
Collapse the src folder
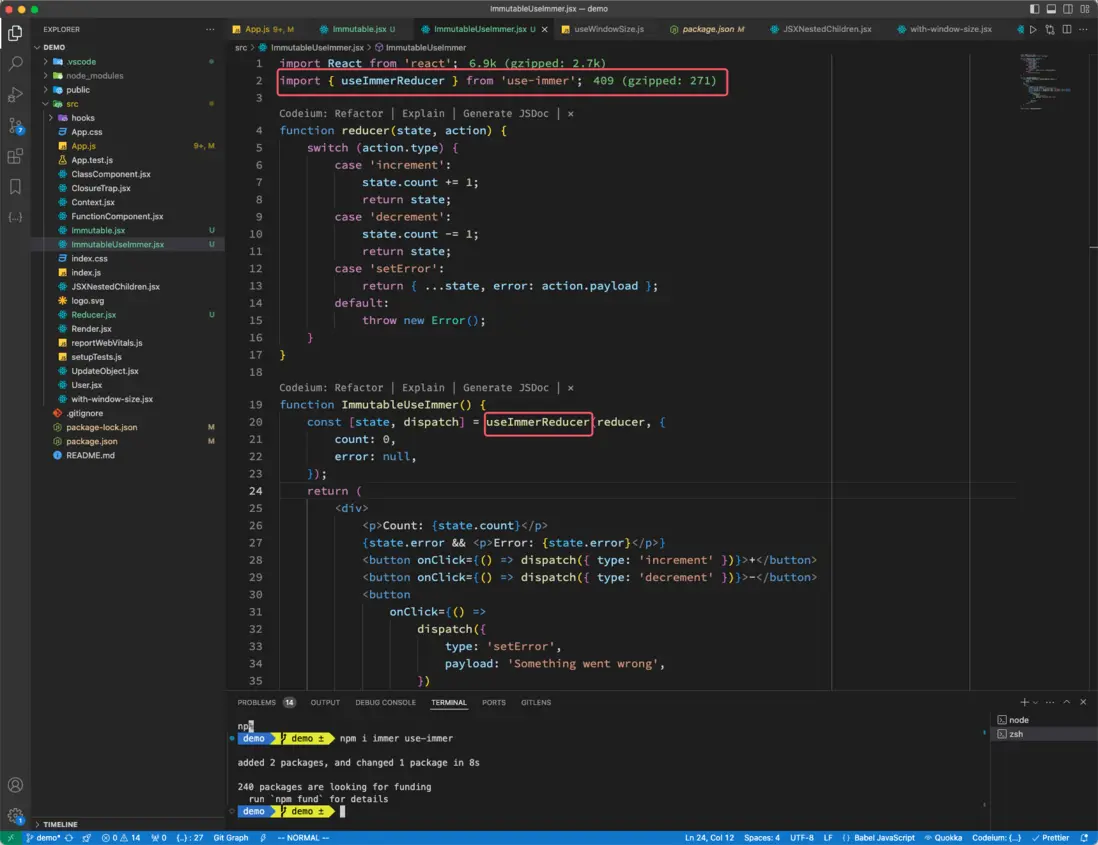tap(72, 104)
